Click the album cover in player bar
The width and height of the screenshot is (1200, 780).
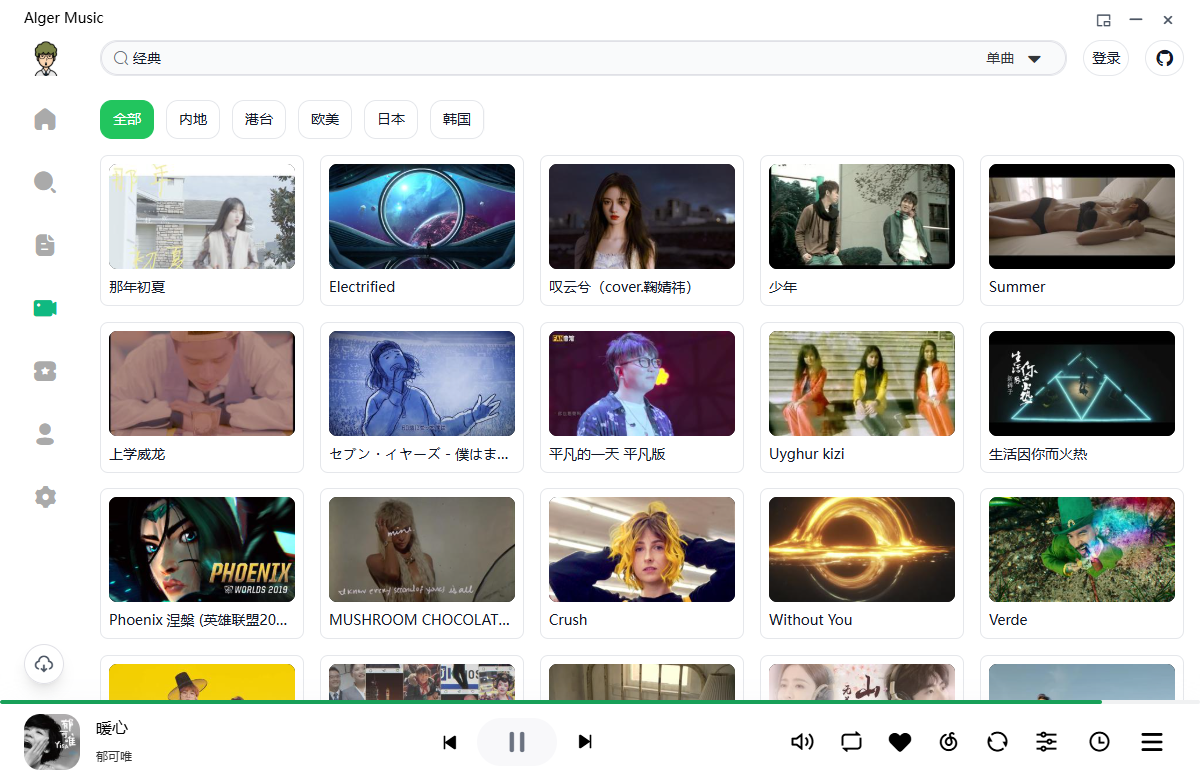coord(52,742)
